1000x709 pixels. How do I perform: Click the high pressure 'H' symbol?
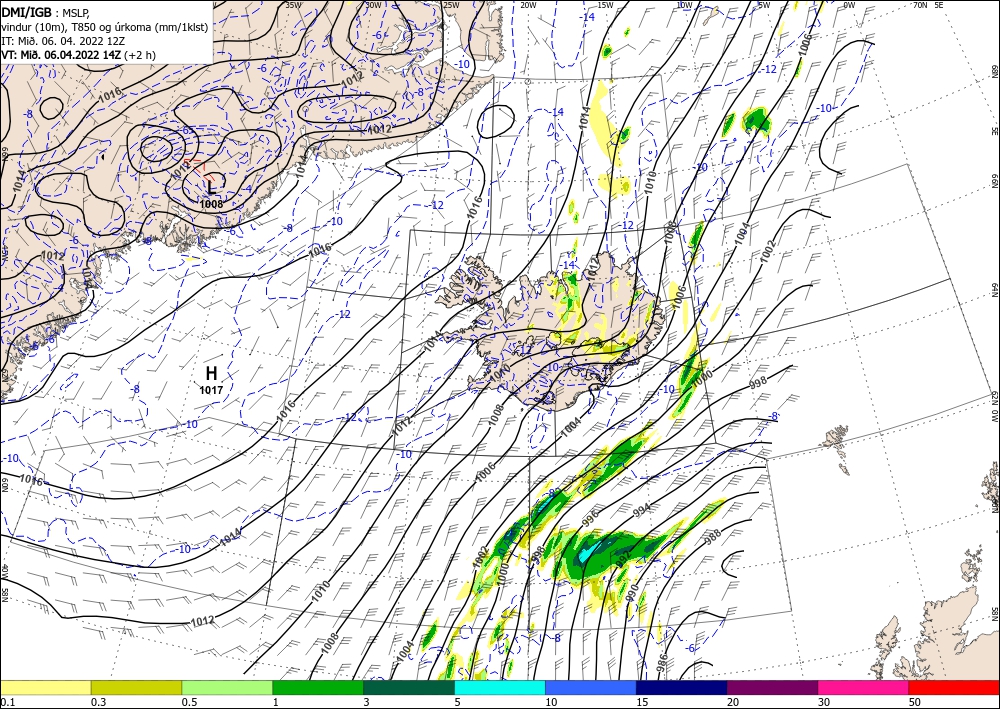click(212, 373)
